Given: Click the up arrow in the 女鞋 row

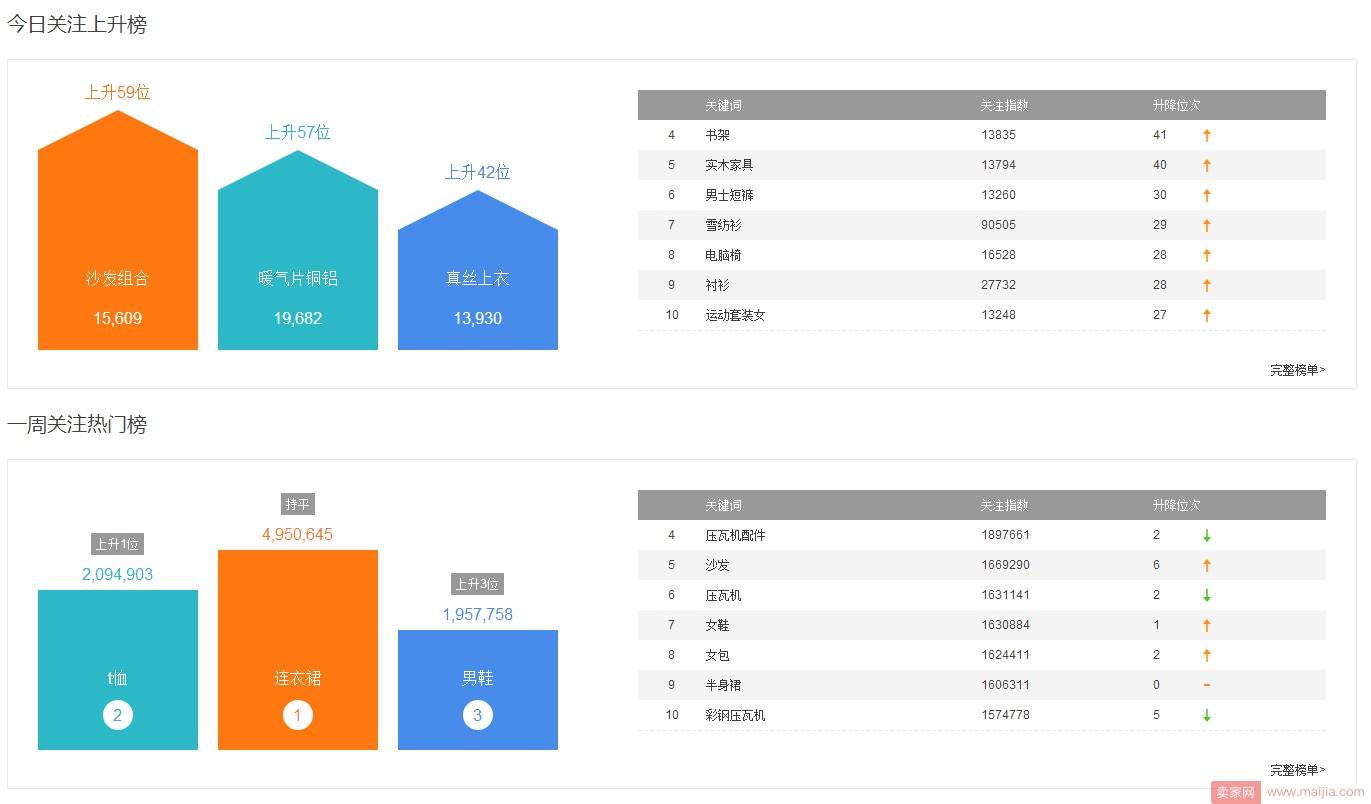Looking at the screenshot, I should tap(1207, 625).
